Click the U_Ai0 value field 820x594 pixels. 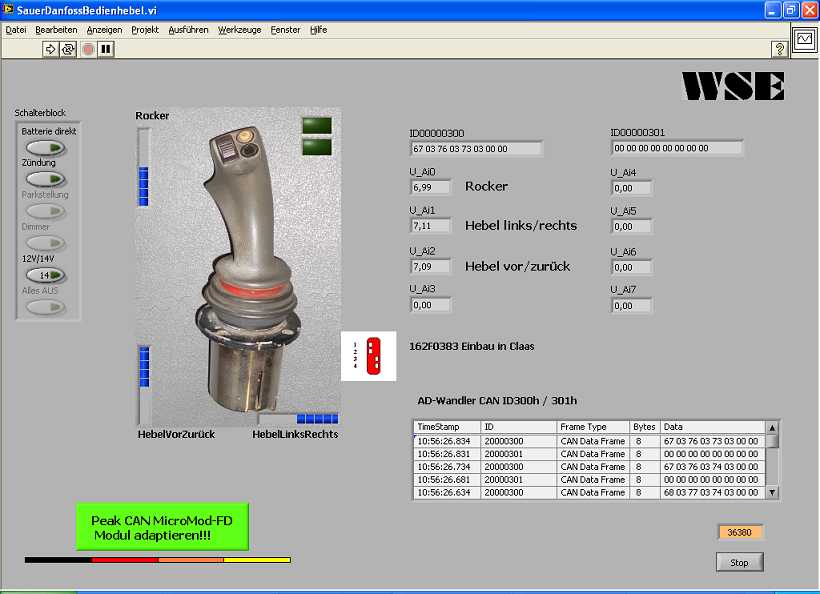[x=430, y=187]
